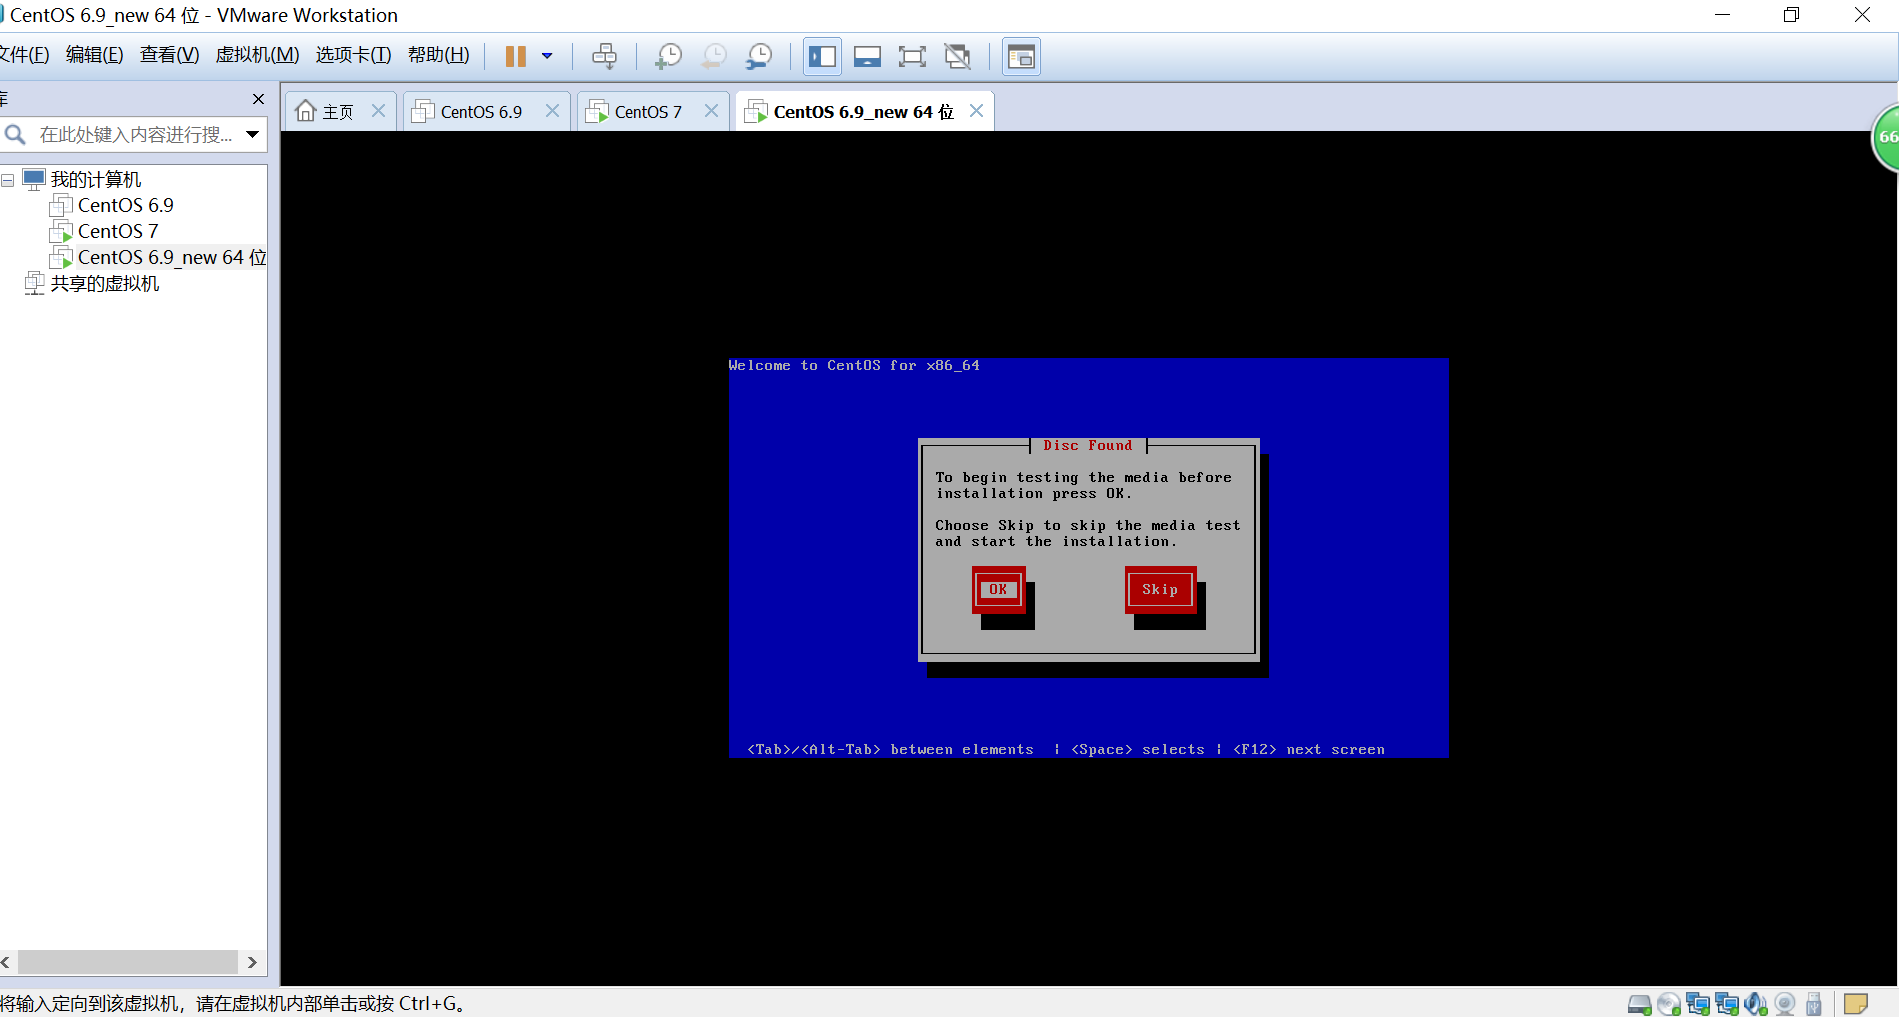Open the message log note icon
The image size is (1899, 1017).
(x=1857, y=1004)
